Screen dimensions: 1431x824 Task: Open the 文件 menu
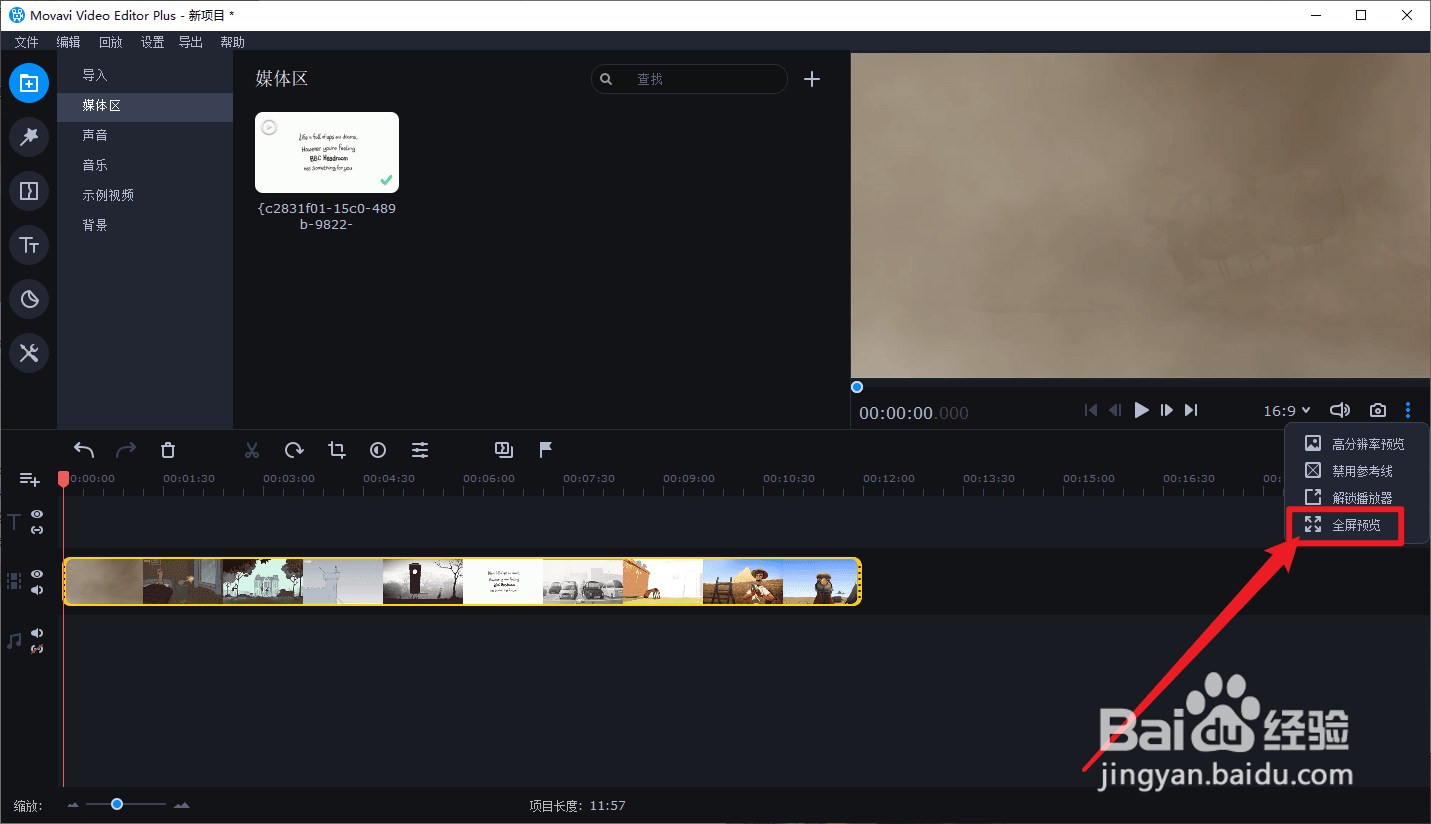[x=26, y=42]
